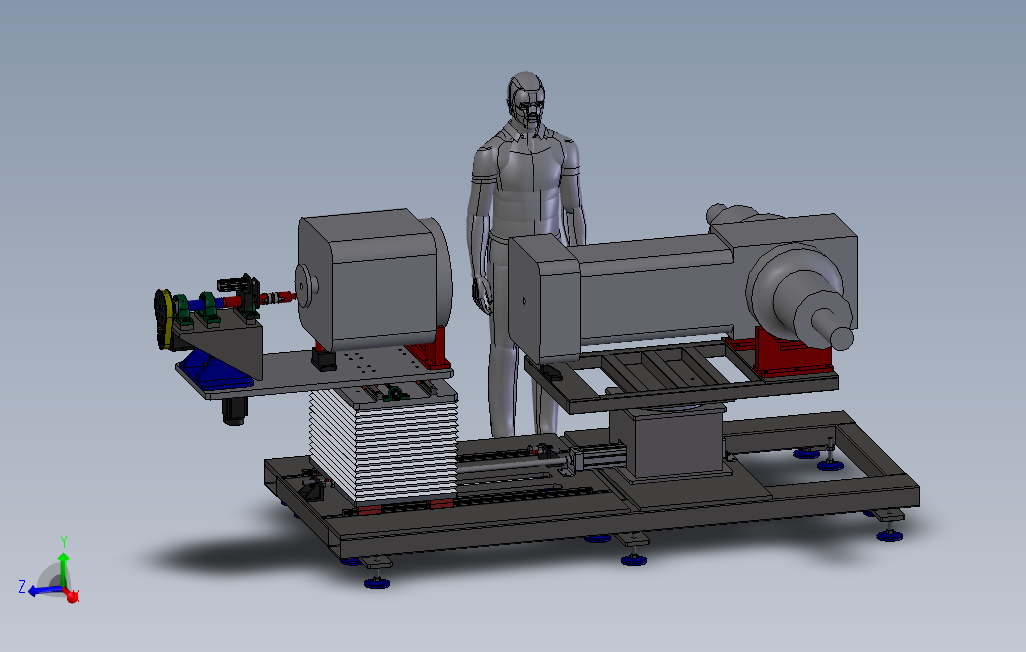Screen dimensions: 1026x652
Task: Select the human mannequin's head
Action: click(x=526, y=99)
